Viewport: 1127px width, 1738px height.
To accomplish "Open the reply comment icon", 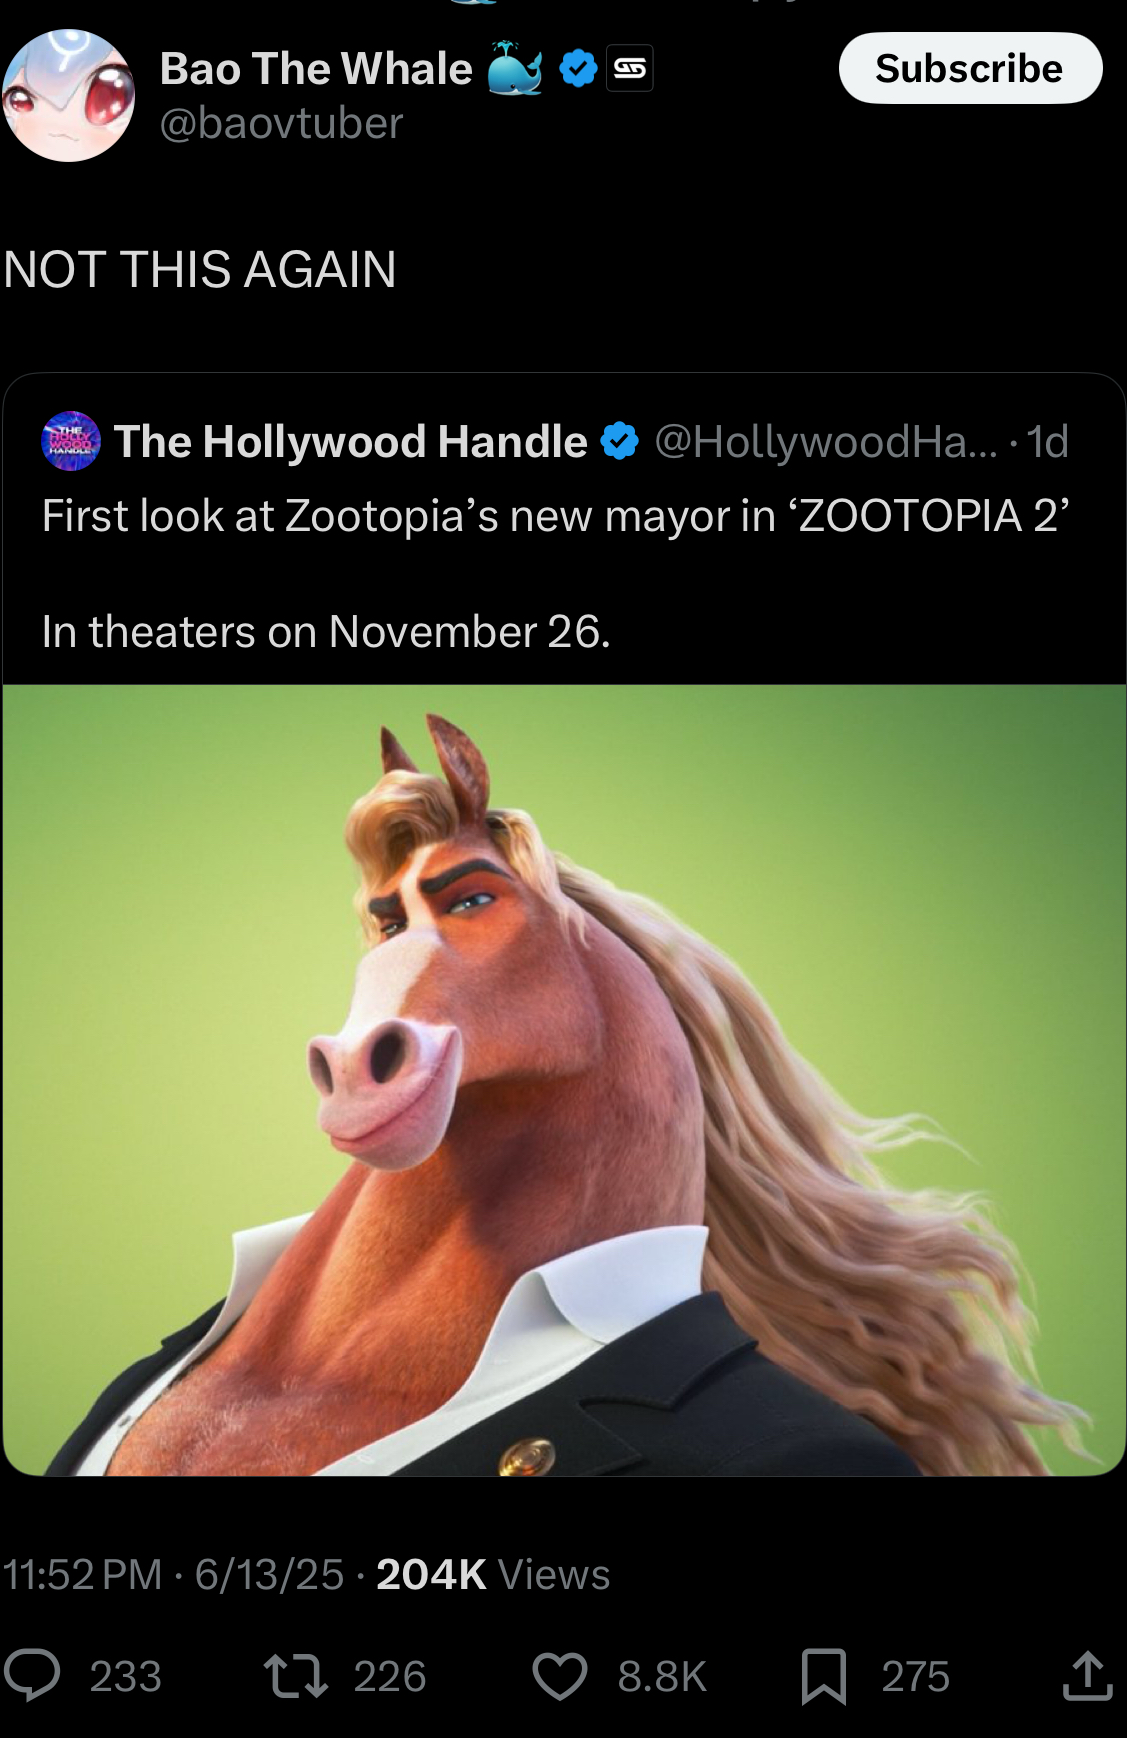I will coord(32,1675).
